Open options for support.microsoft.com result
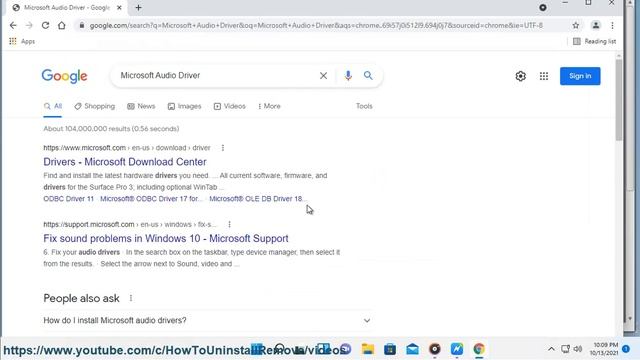 click(229, 224)
